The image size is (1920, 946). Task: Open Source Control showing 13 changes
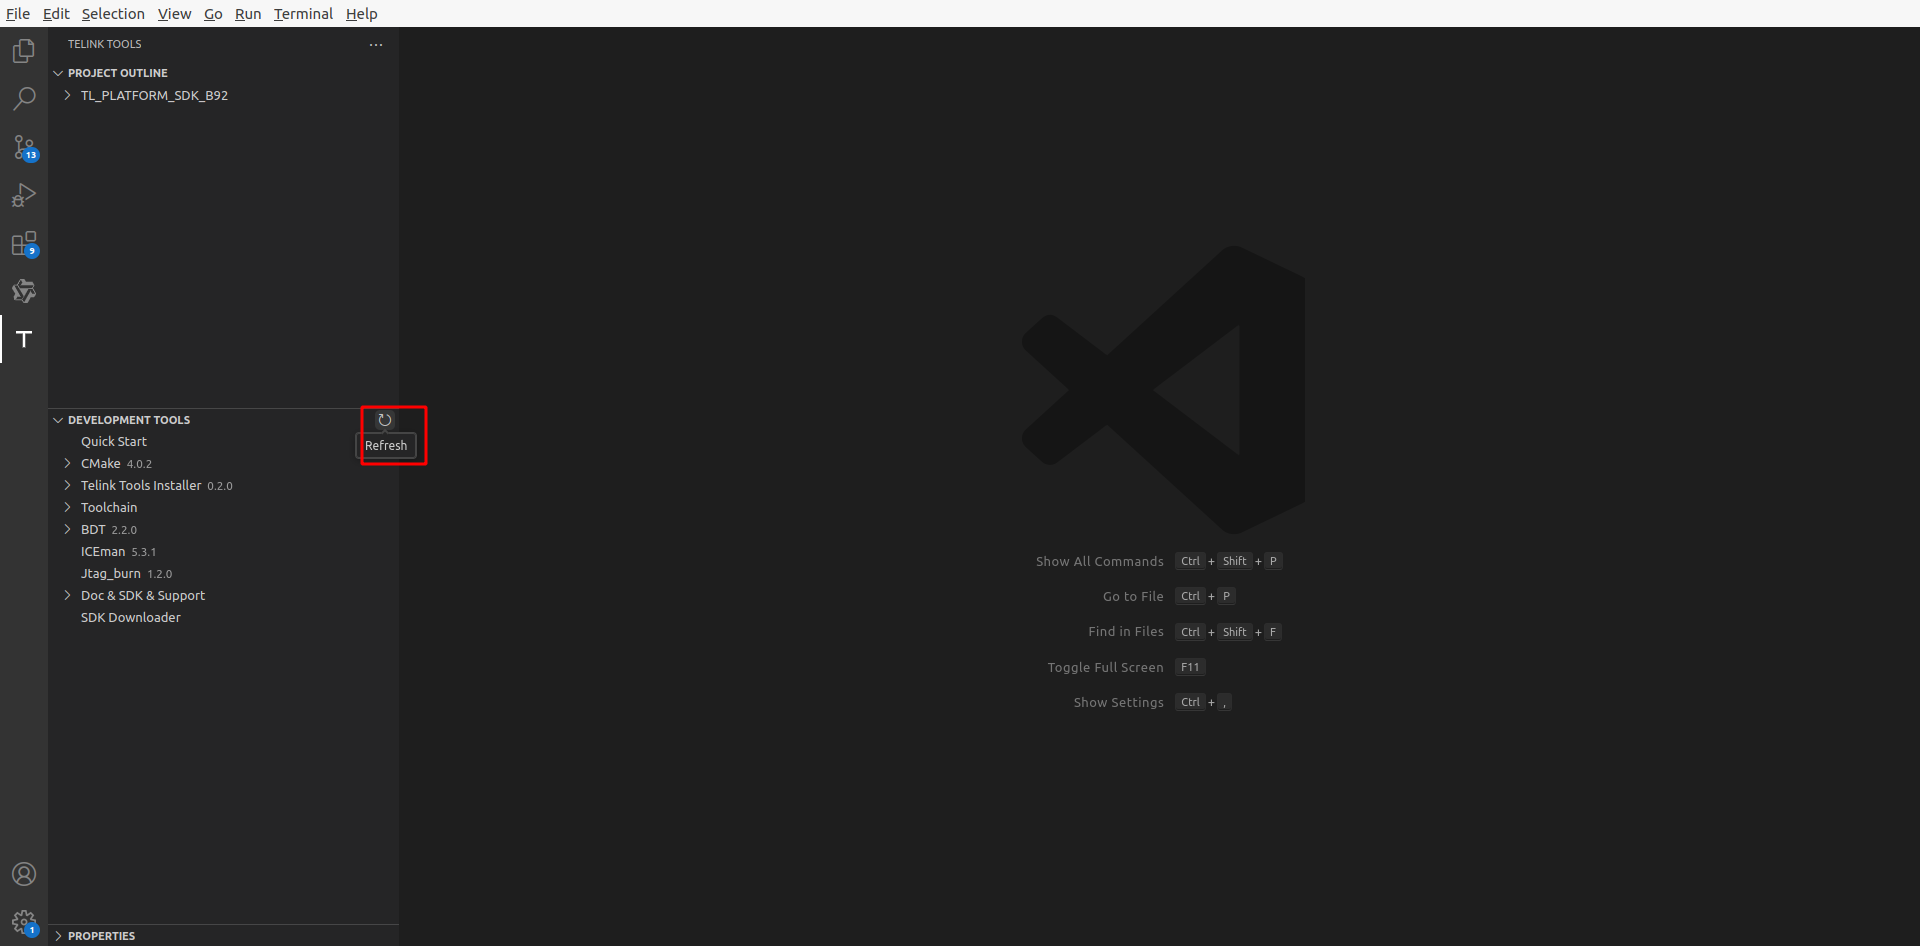coord(23,147)
